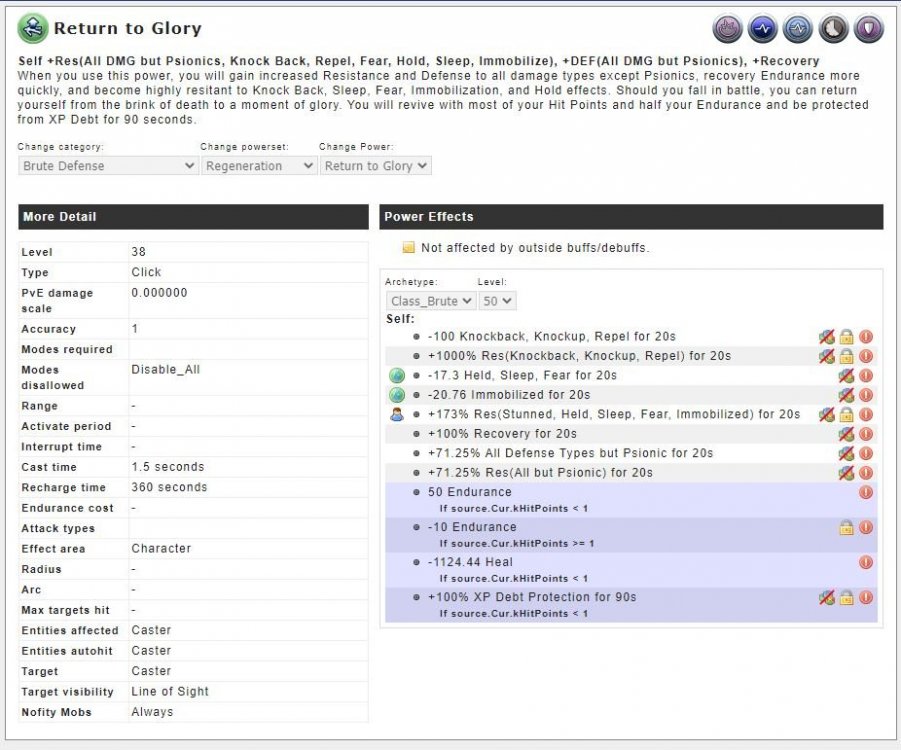Click the green Return to Glory power icon
This screenshot has height=750, width=901.
(33, 28)
